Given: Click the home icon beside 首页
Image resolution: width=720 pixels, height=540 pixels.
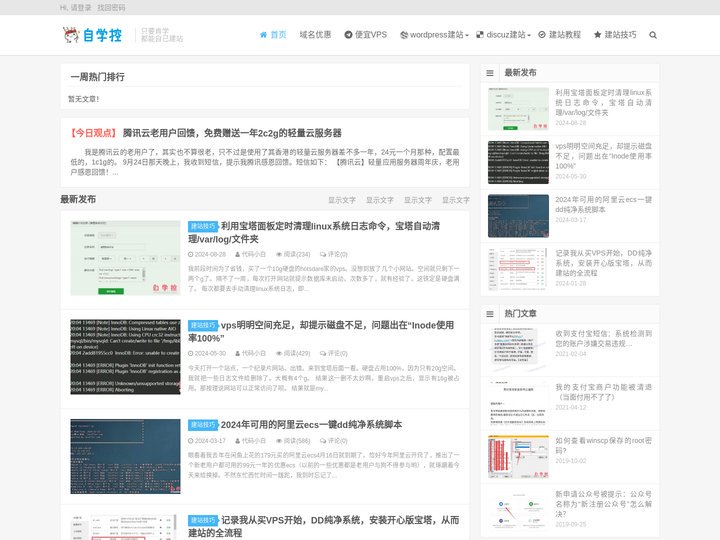Looking at the screenshot, I should [263, 35].
